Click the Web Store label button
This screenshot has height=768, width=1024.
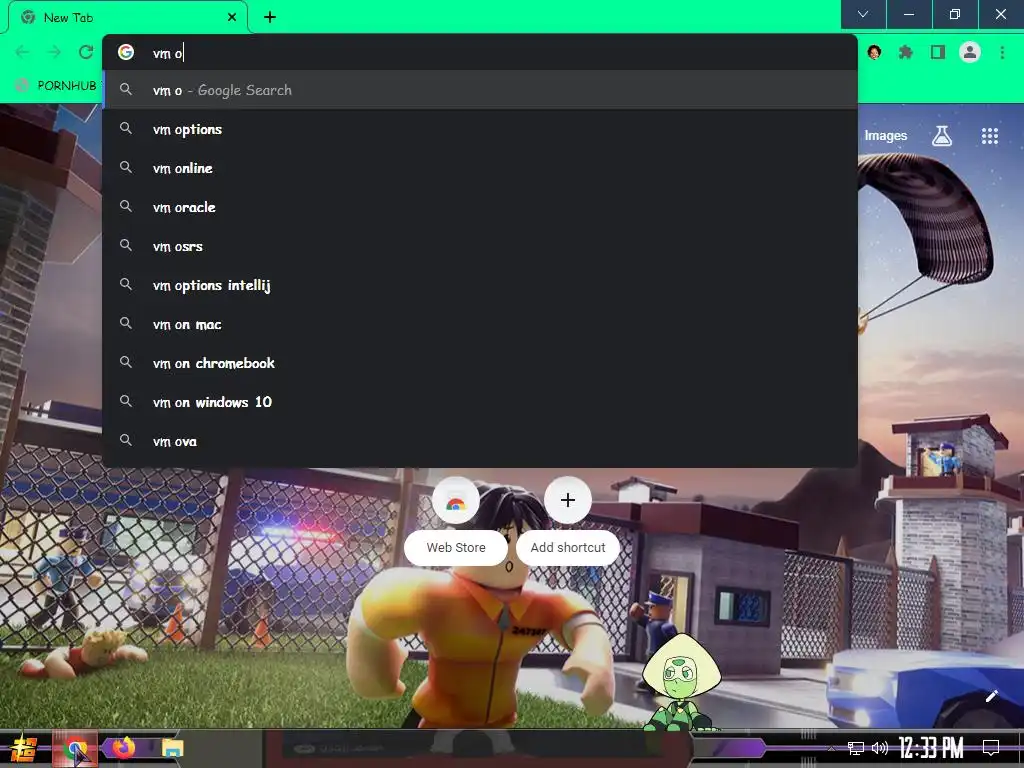point(456,548)
